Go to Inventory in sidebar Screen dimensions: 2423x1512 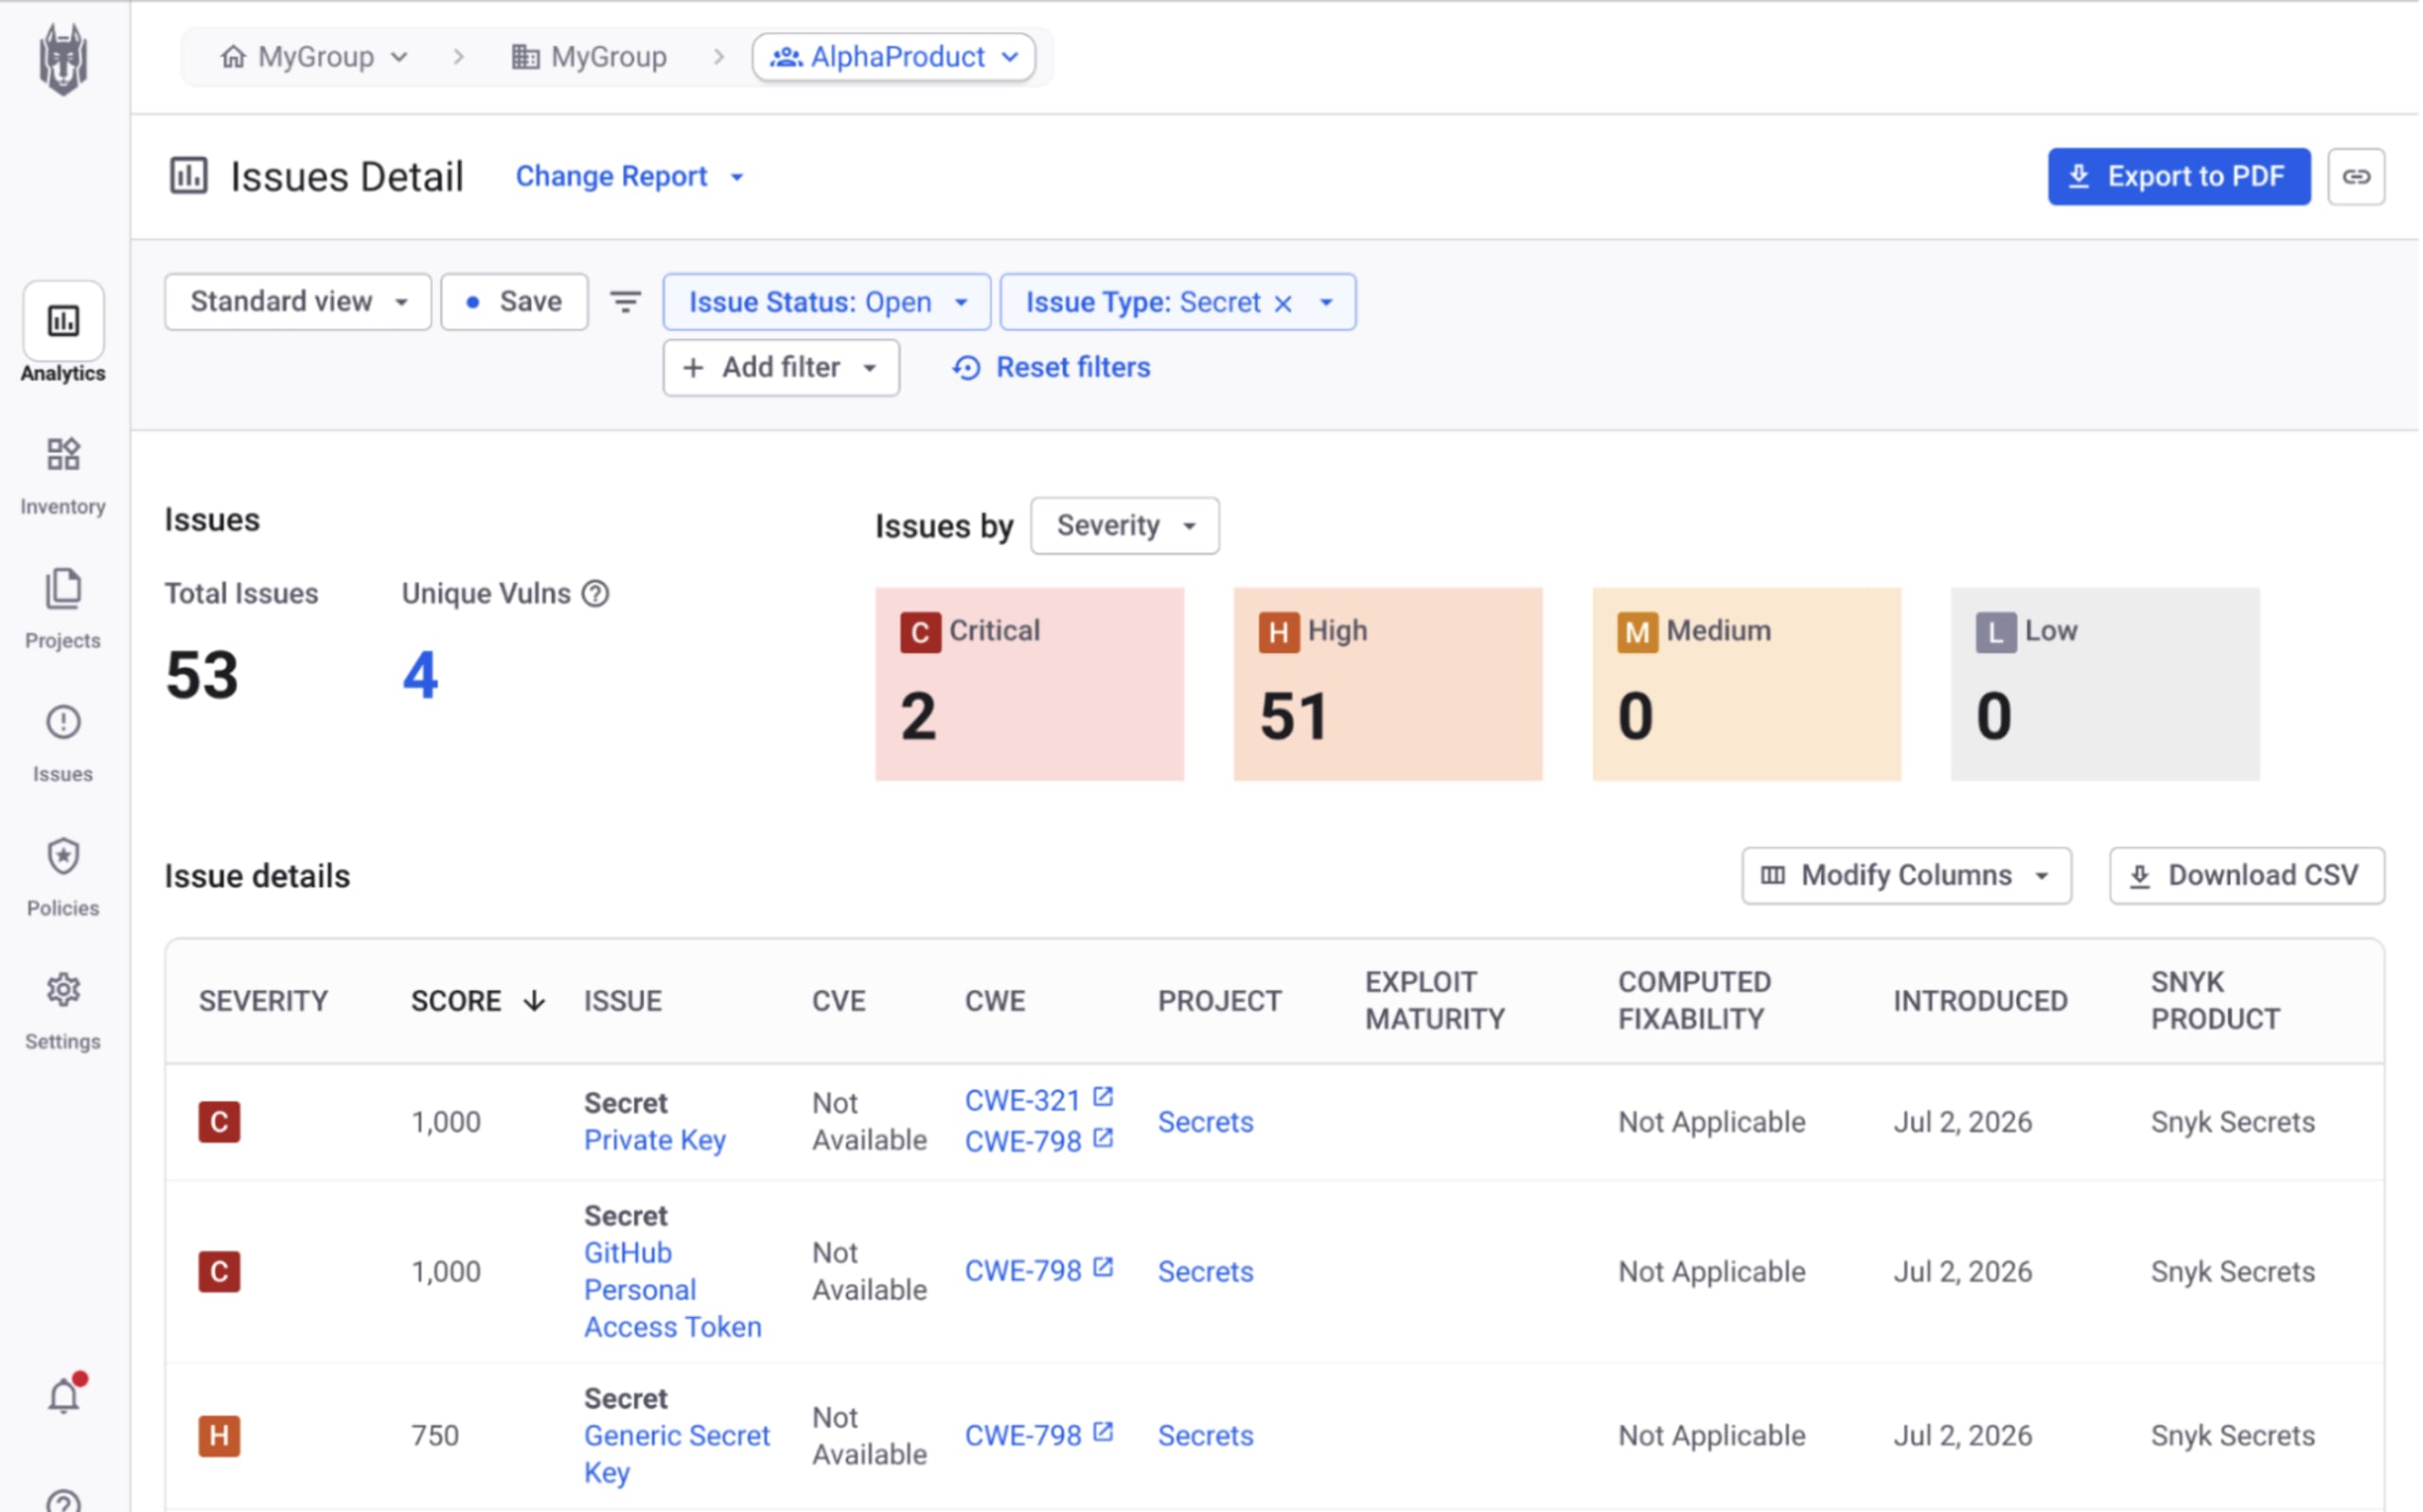[x=63, y=477]
